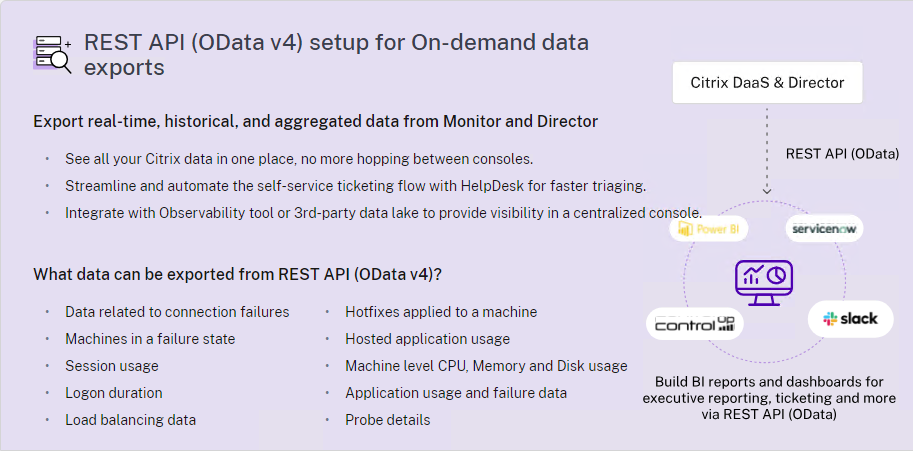
Task: Click the Slack logo badge
Action: (x=850, y=318)
